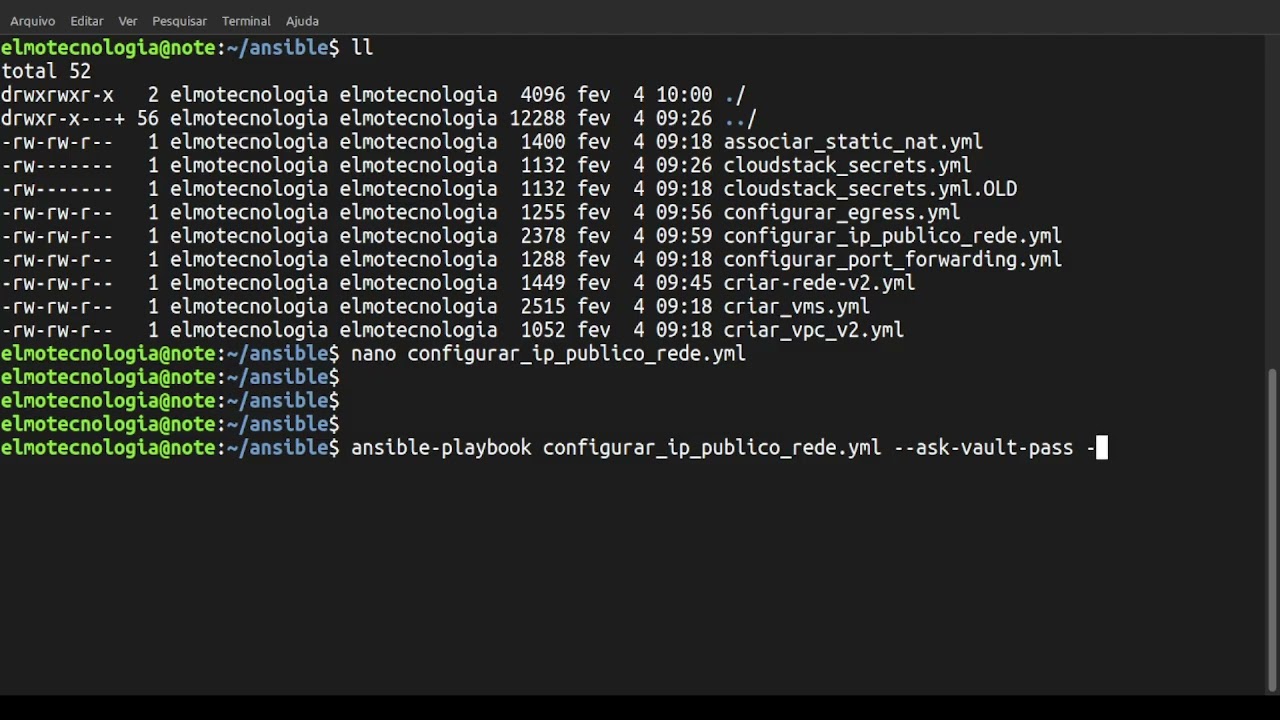Click file name associar_static_nat.yml

(x=853, y=142)
